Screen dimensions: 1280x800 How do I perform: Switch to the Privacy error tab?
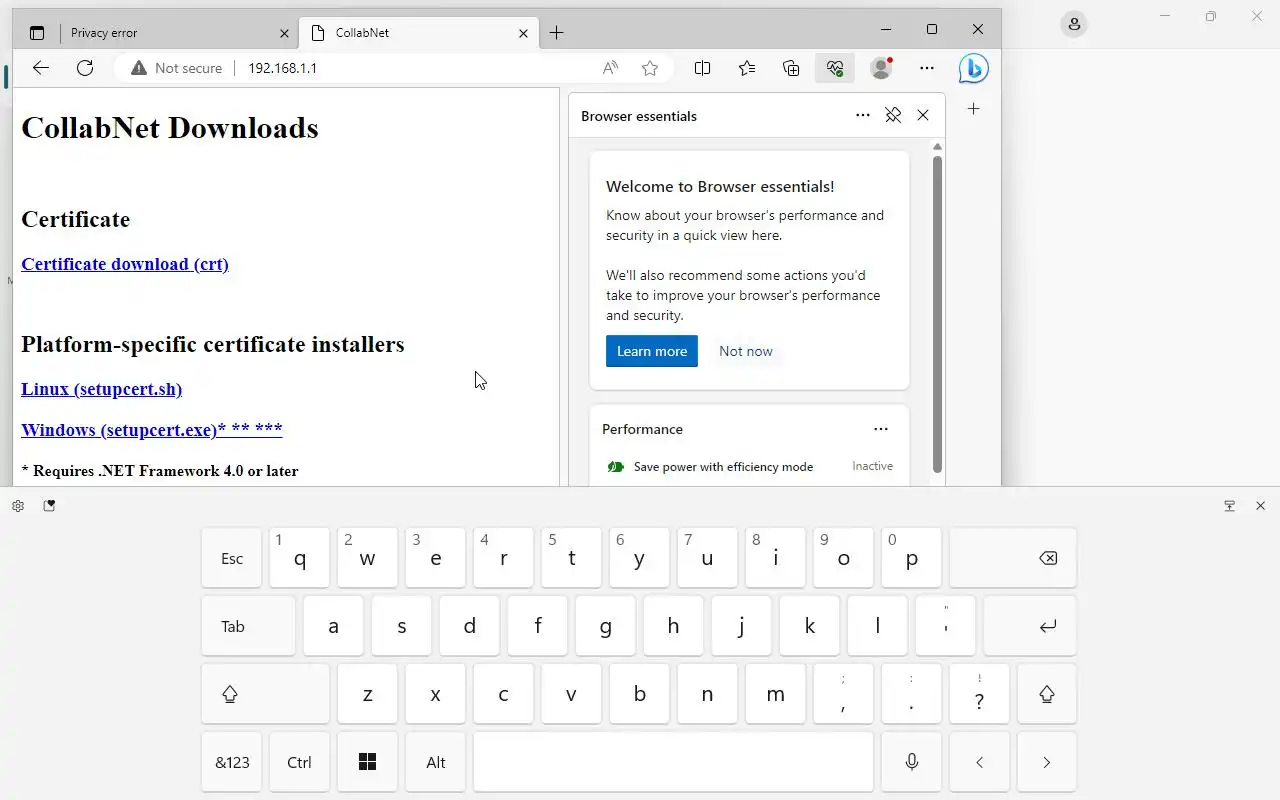[x=178, y=33]
